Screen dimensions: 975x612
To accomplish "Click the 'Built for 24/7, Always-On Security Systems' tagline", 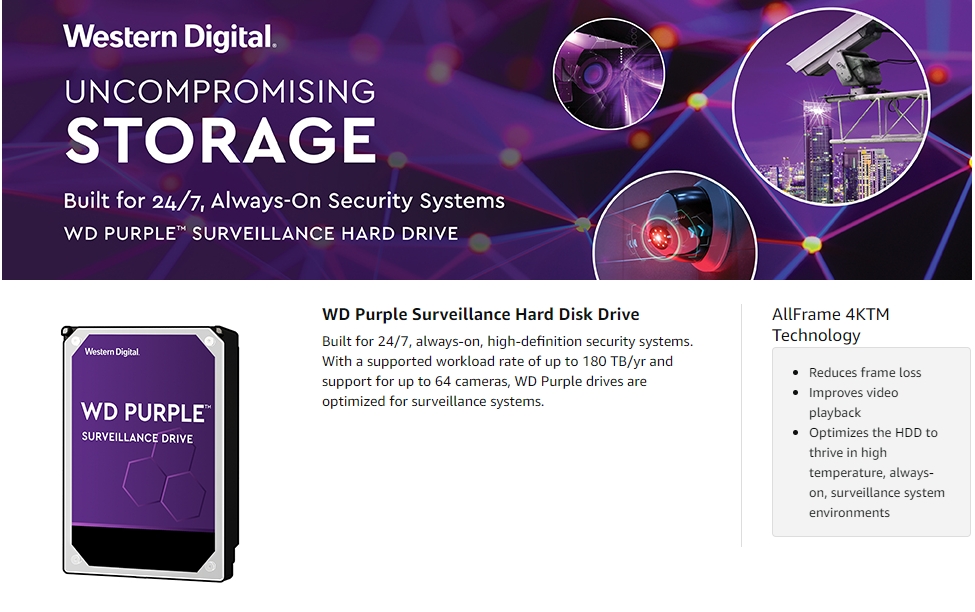I will click(x=284, y=201).
